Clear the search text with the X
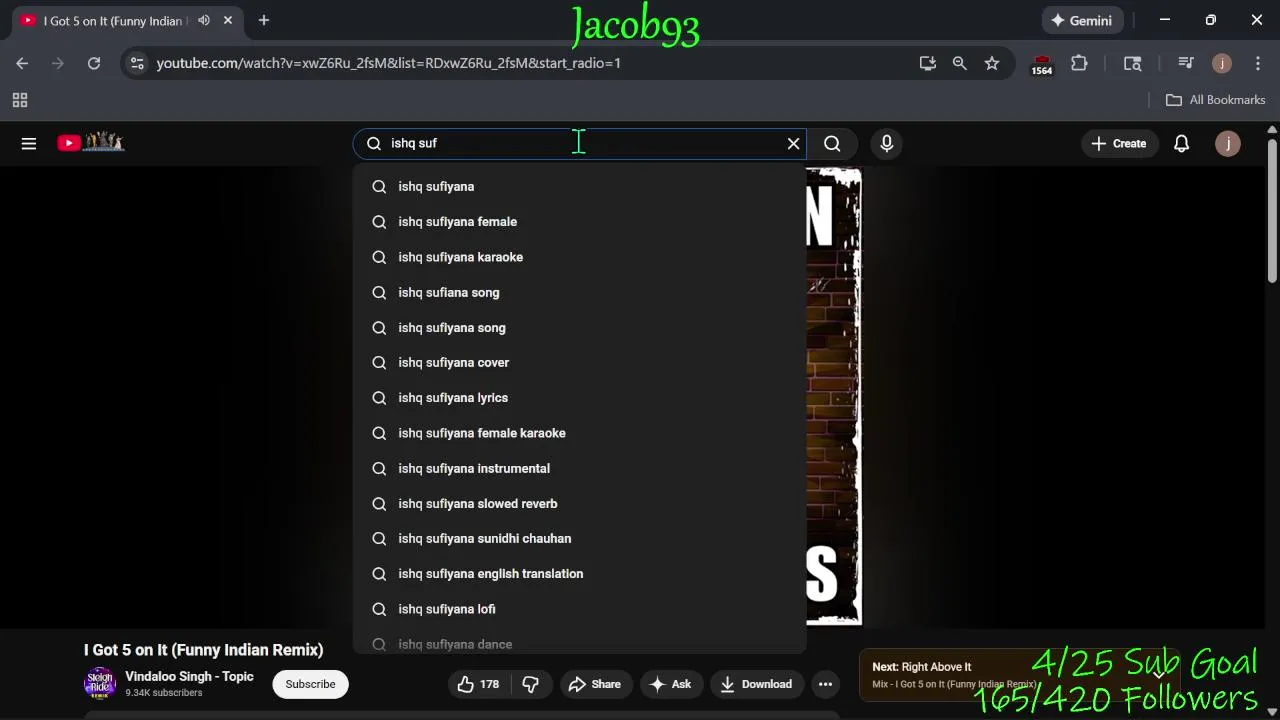 793,143
